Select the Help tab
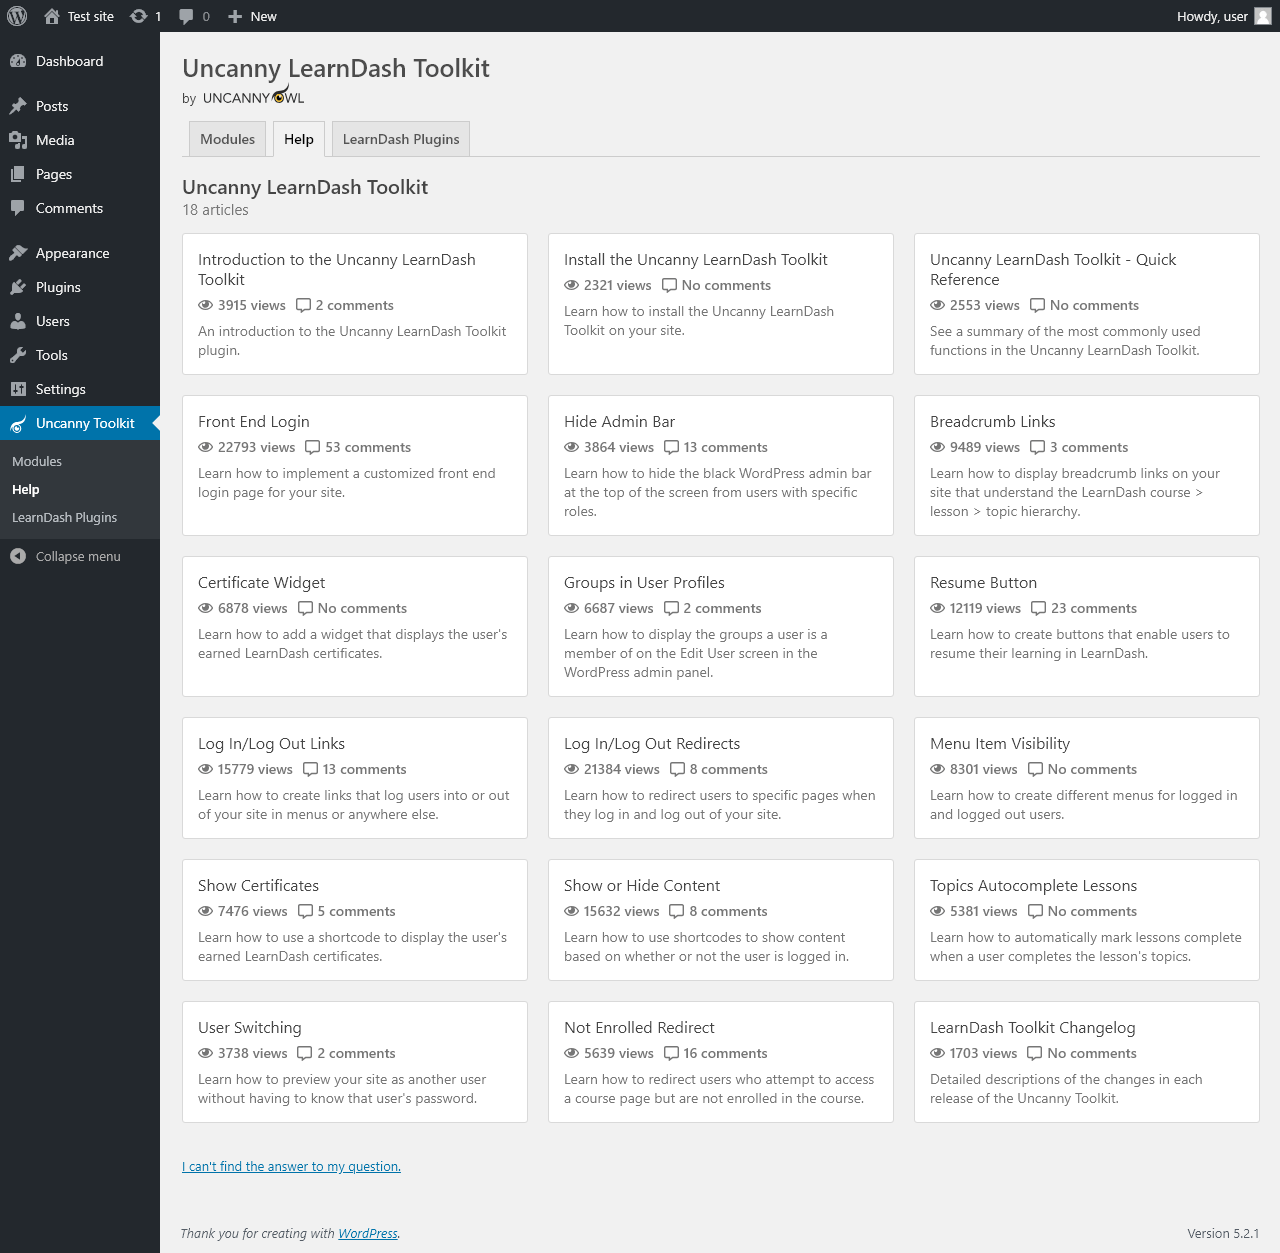The height and width of the screenshot is (1253, 1280). [299, 139]
